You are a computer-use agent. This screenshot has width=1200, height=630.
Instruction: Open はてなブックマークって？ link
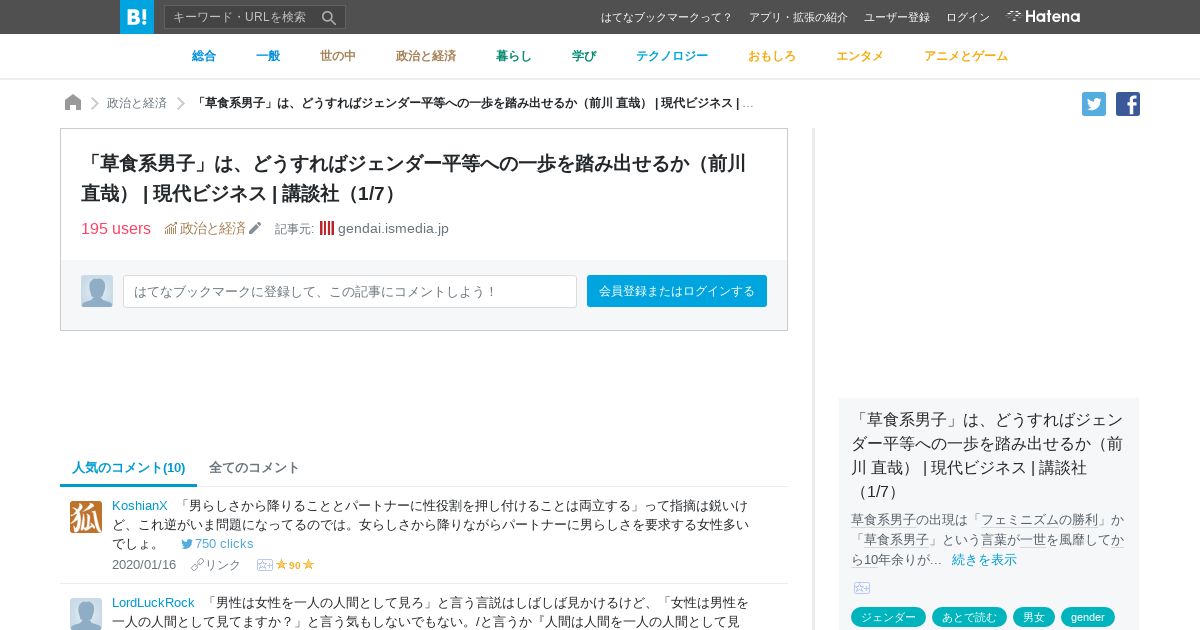click(x=667, y=17)
